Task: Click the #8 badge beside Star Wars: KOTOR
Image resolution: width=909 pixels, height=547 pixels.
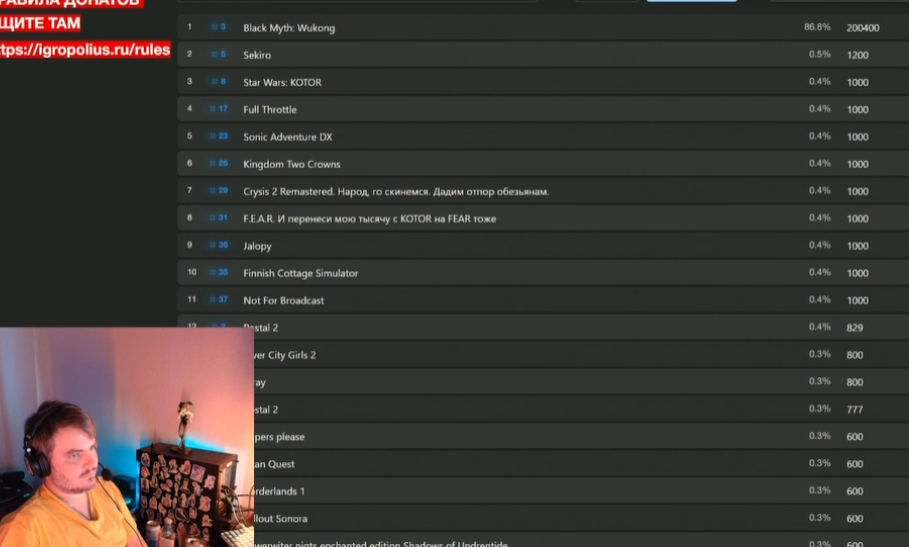Action: coord(219,82)
